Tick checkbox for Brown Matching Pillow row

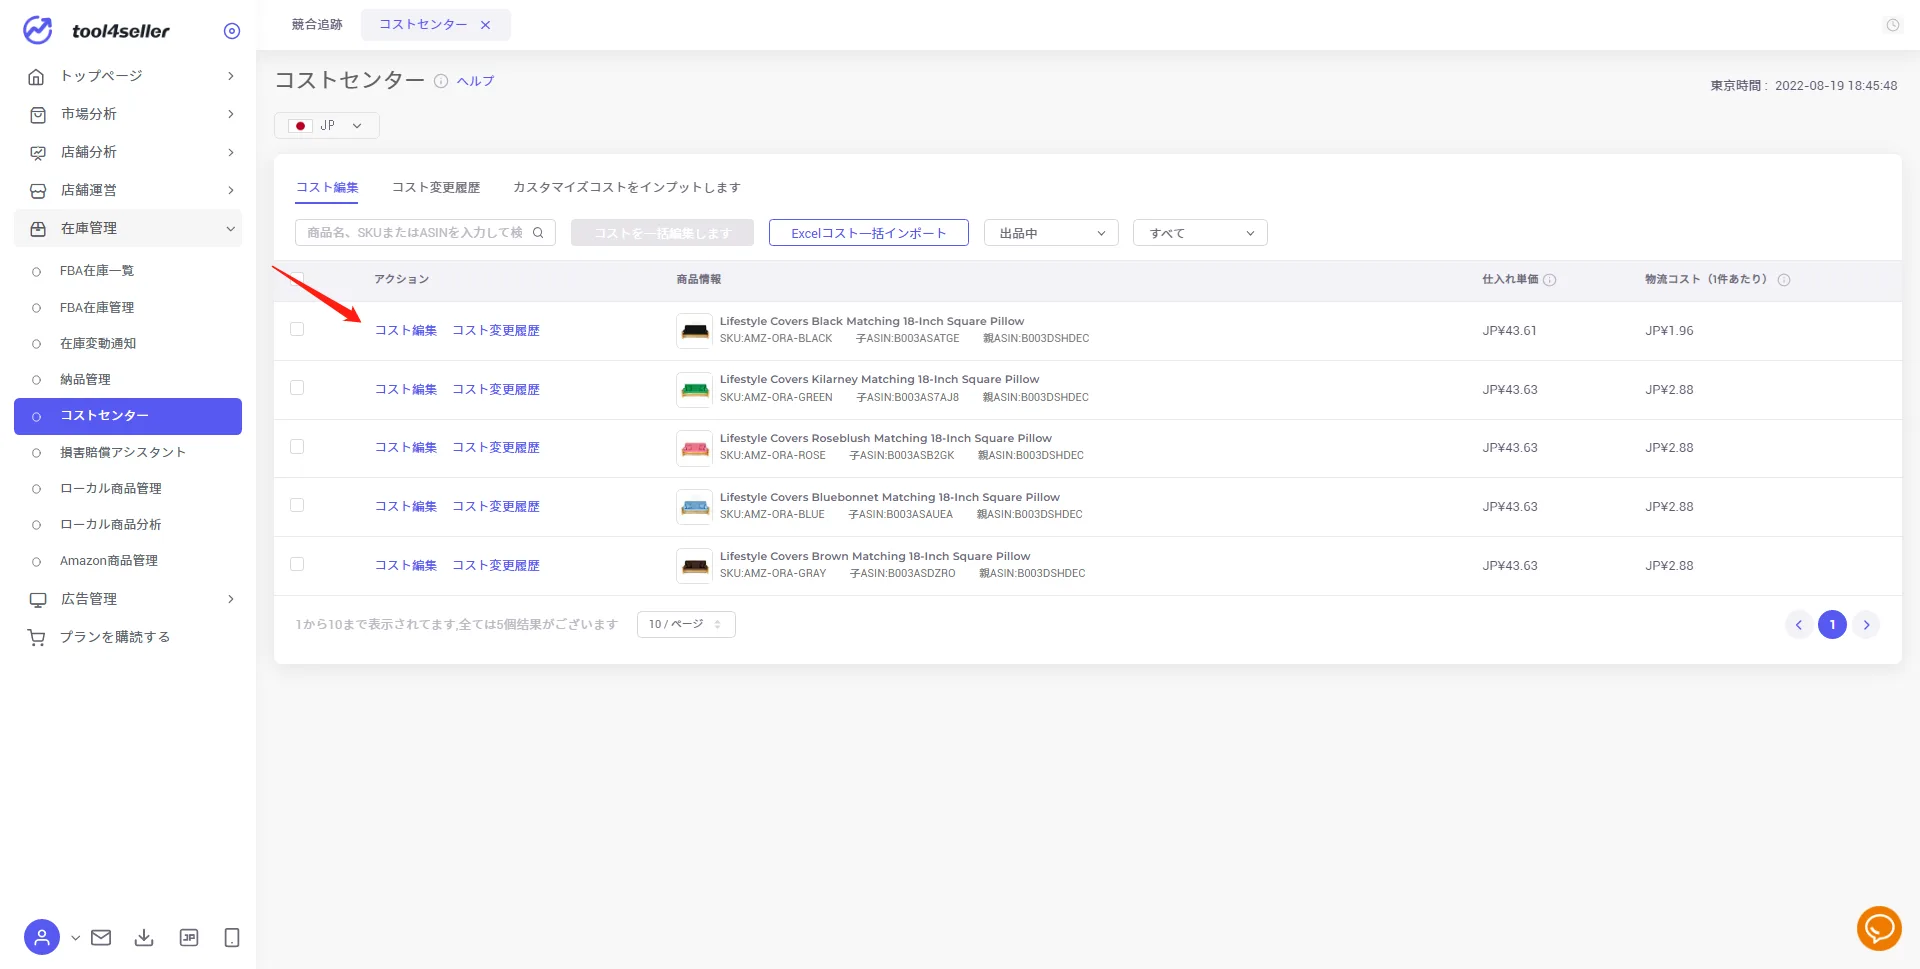[x=297, y=564]
